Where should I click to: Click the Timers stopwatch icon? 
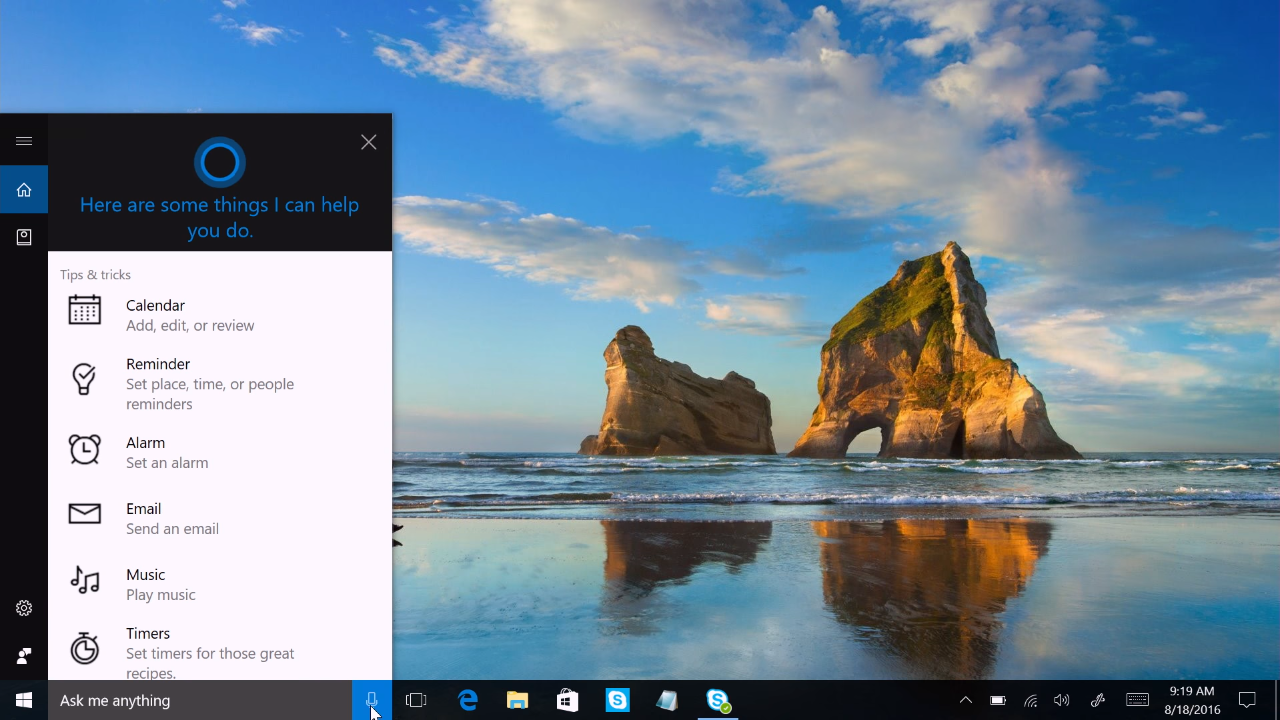coord(85,648)
